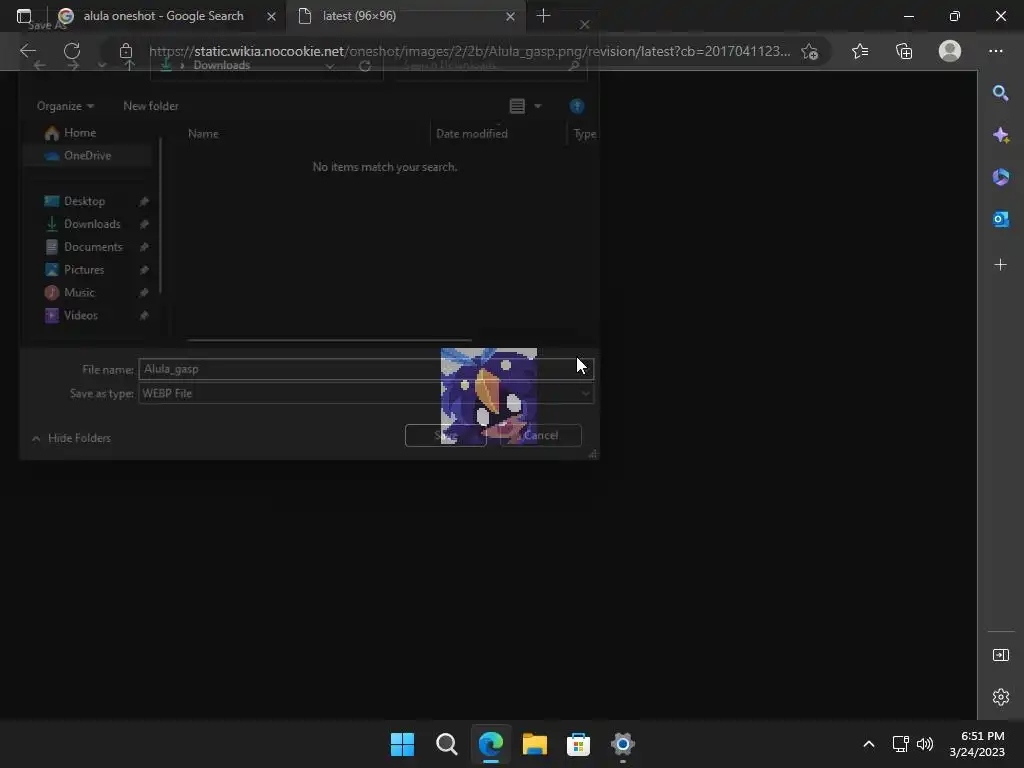Open Edge Settings and more menu

coord(995,51)
